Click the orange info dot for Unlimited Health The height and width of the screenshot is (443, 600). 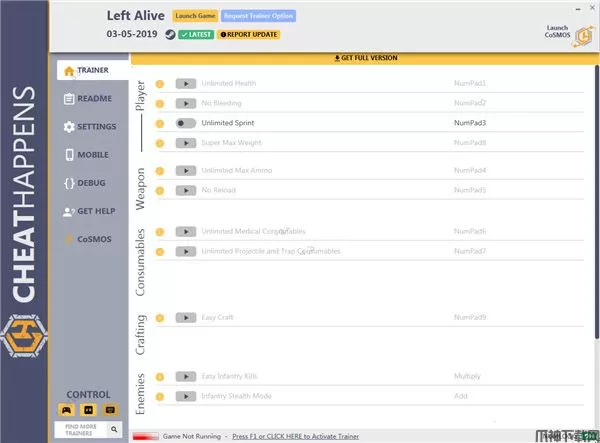[x=160, y=84]
